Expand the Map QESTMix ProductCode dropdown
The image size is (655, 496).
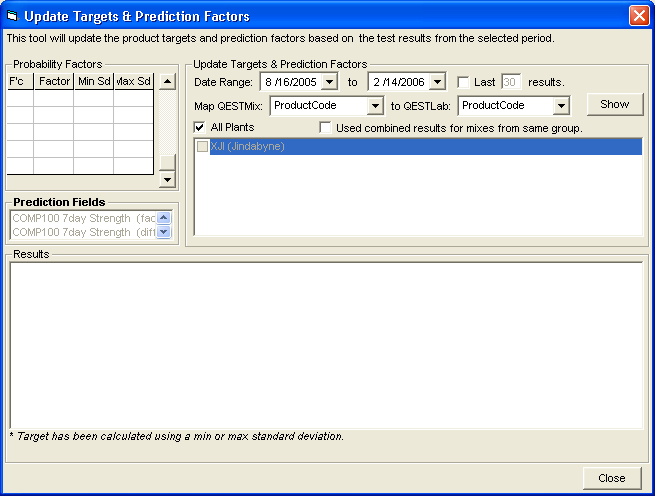tap(375, 105)
